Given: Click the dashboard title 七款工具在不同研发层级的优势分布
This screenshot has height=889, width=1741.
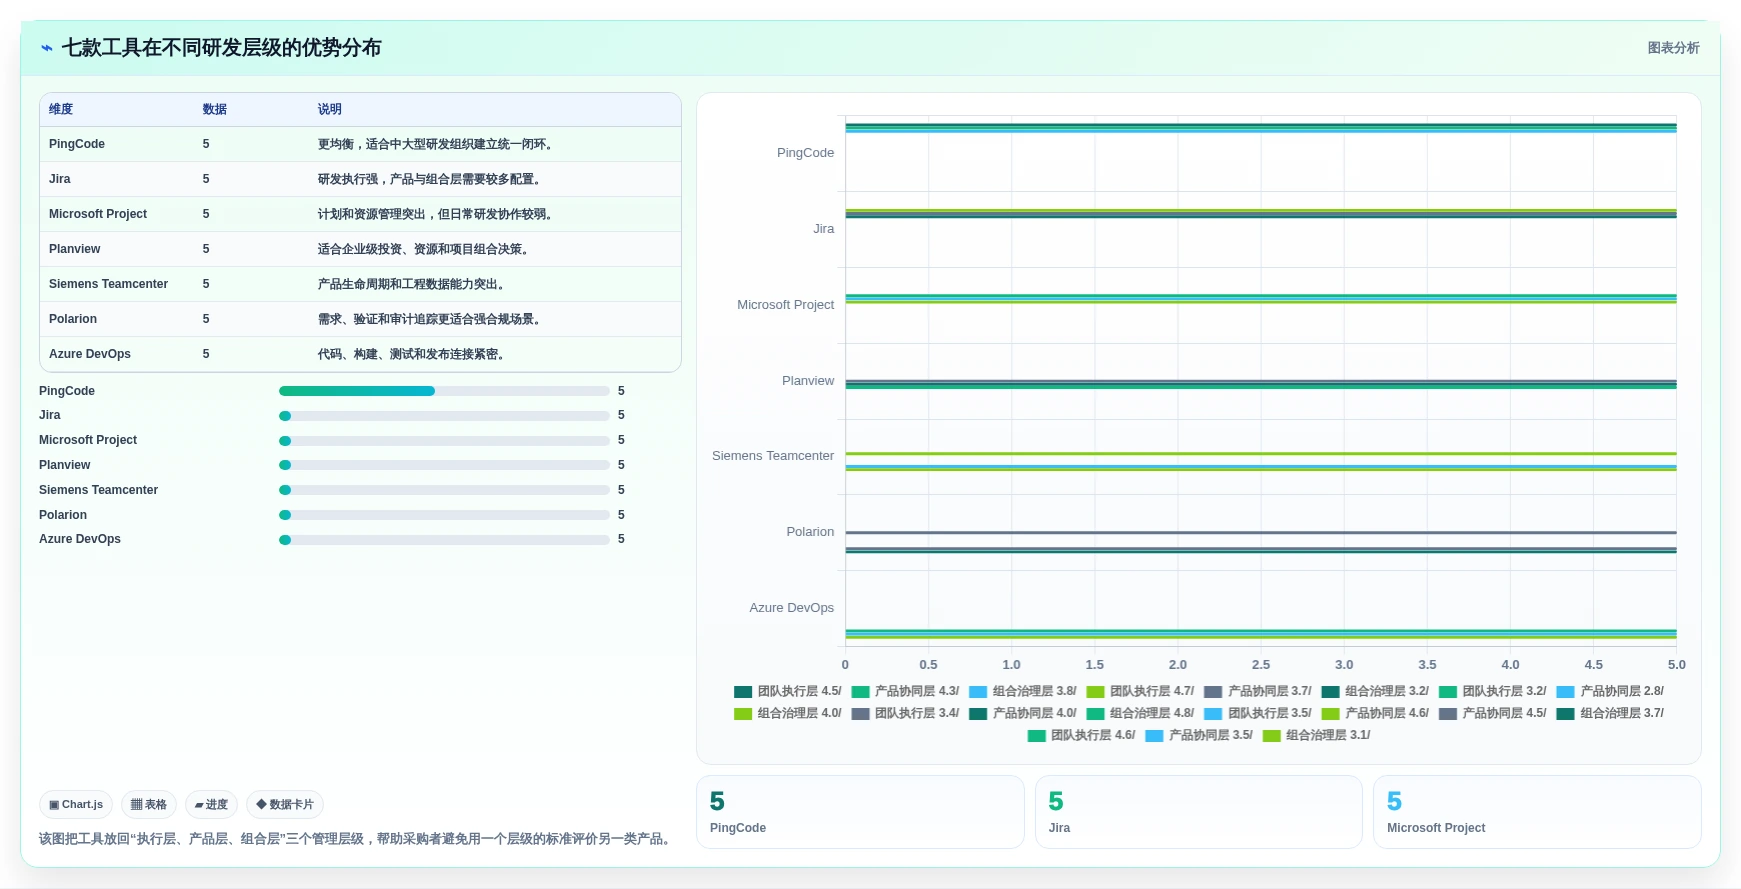Looking at the screenshot, I should tap(221, 48).
